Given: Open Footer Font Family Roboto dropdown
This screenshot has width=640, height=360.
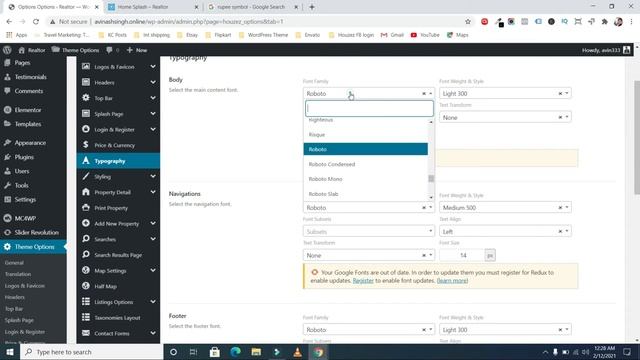Looking at the screenshot, I should pyautogui.click(x=369, y=329).
